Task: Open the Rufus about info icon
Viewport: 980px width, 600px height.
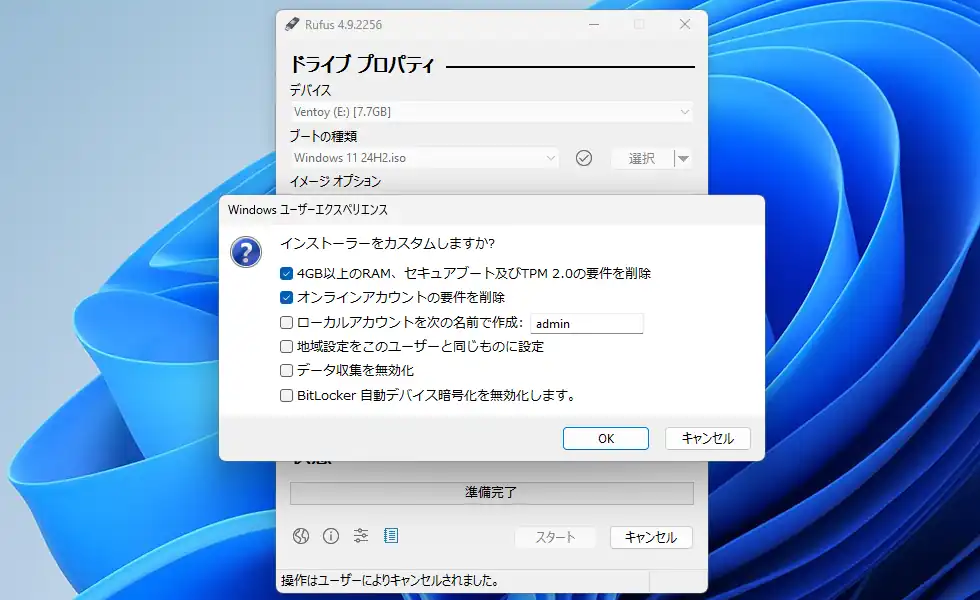Action: [x=331, y=536]
